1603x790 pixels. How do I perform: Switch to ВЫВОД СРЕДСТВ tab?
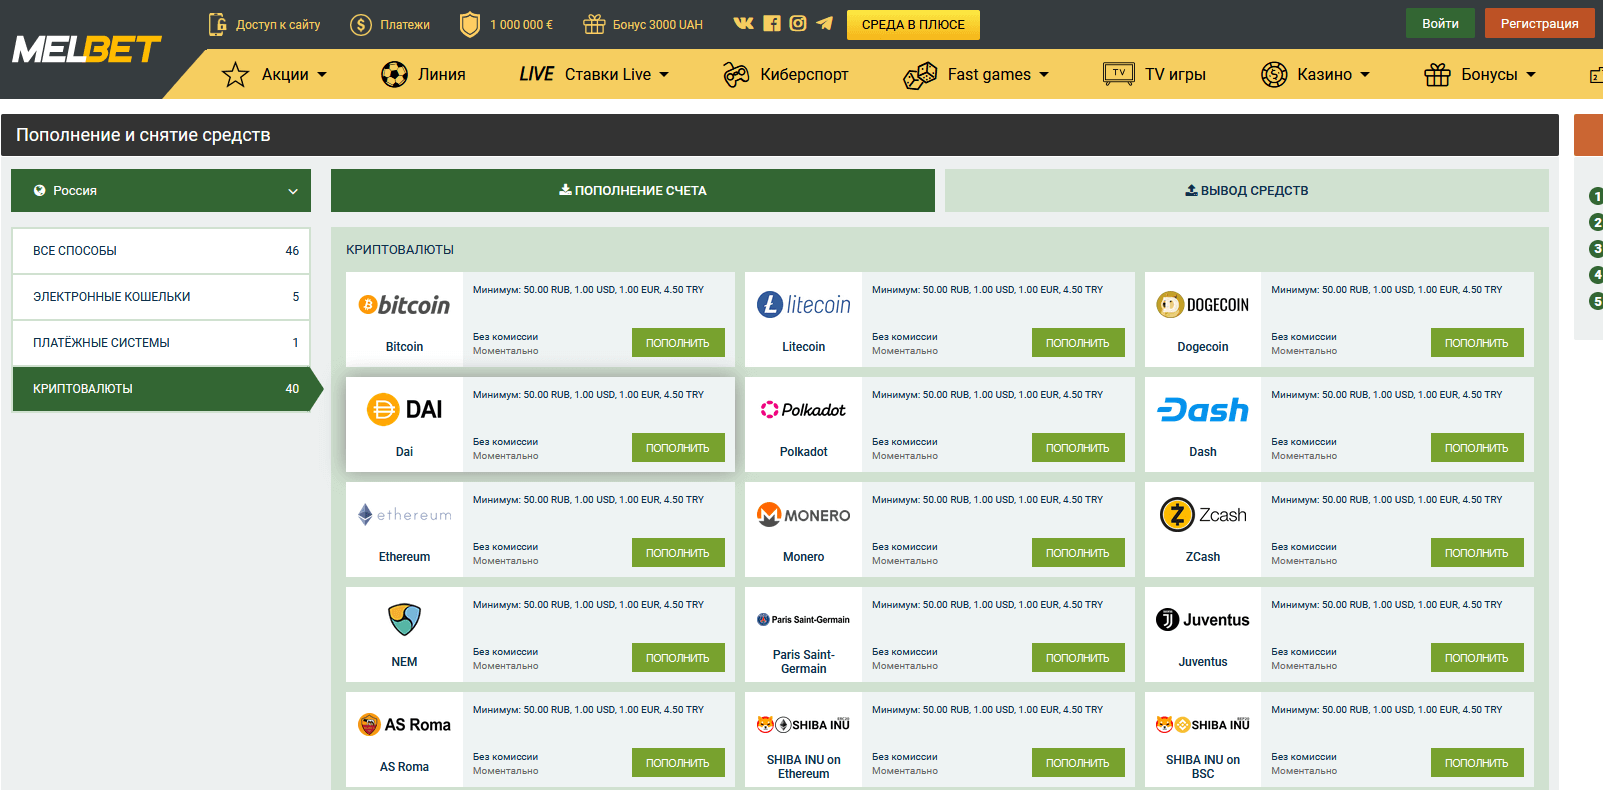click(1247, 190)
